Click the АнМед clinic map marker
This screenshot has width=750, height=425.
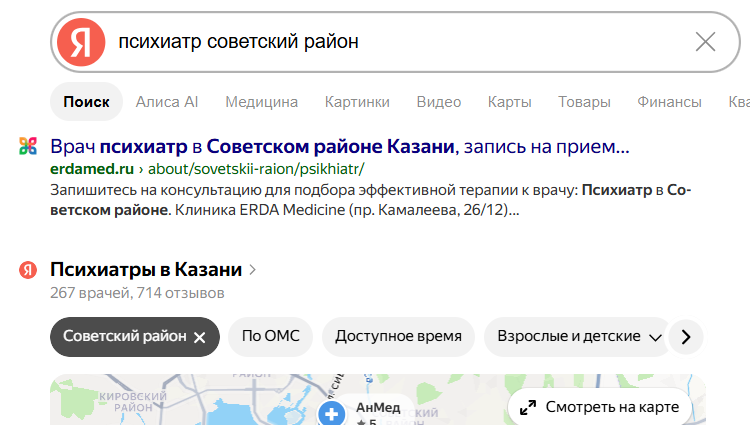point(331,414)
